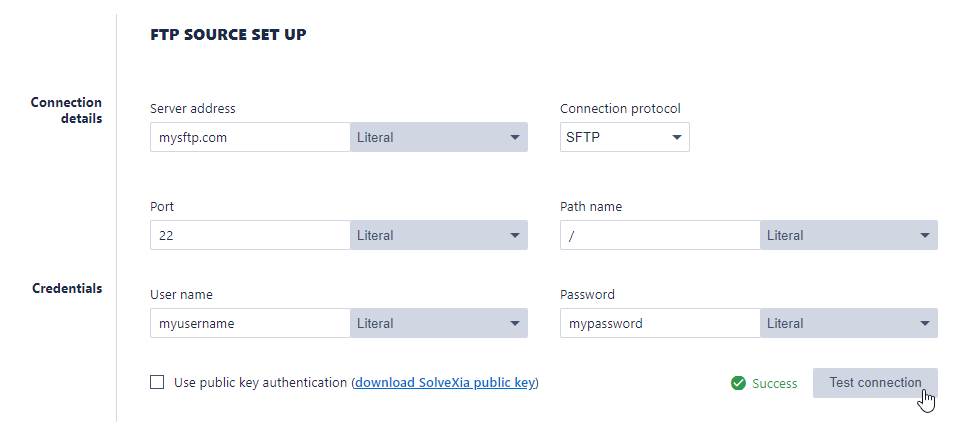979x422 pixels.
Task: Focus the Port input field
Action: tap(249, 235)
